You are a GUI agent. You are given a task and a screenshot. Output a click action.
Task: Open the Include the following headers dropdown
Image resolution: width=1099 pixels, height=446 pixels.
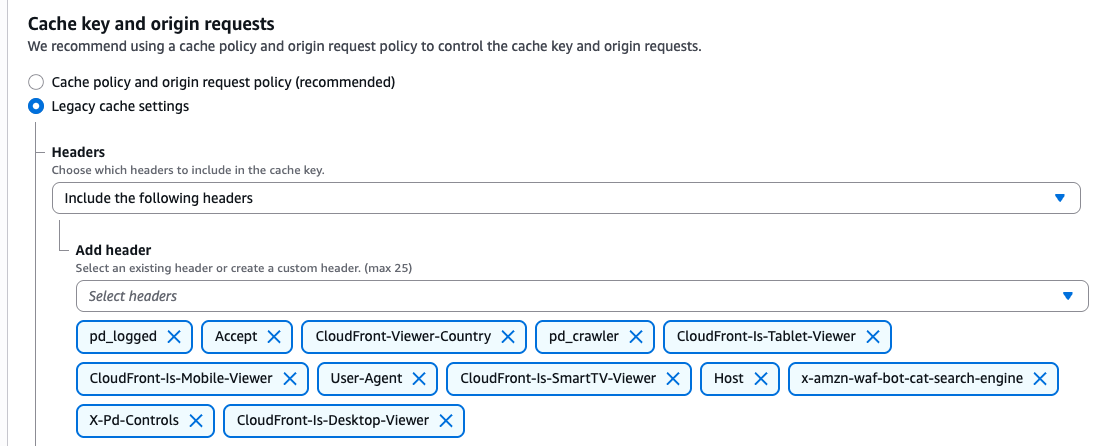[x=566, y=198]
